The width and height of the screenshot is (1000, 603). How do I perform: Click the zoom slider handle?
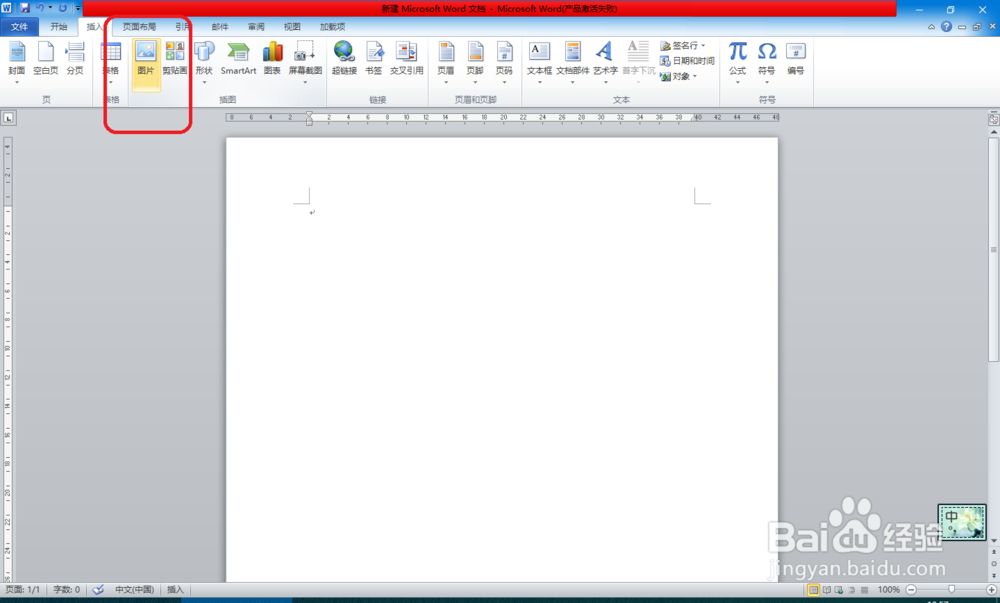coord(951,590)
